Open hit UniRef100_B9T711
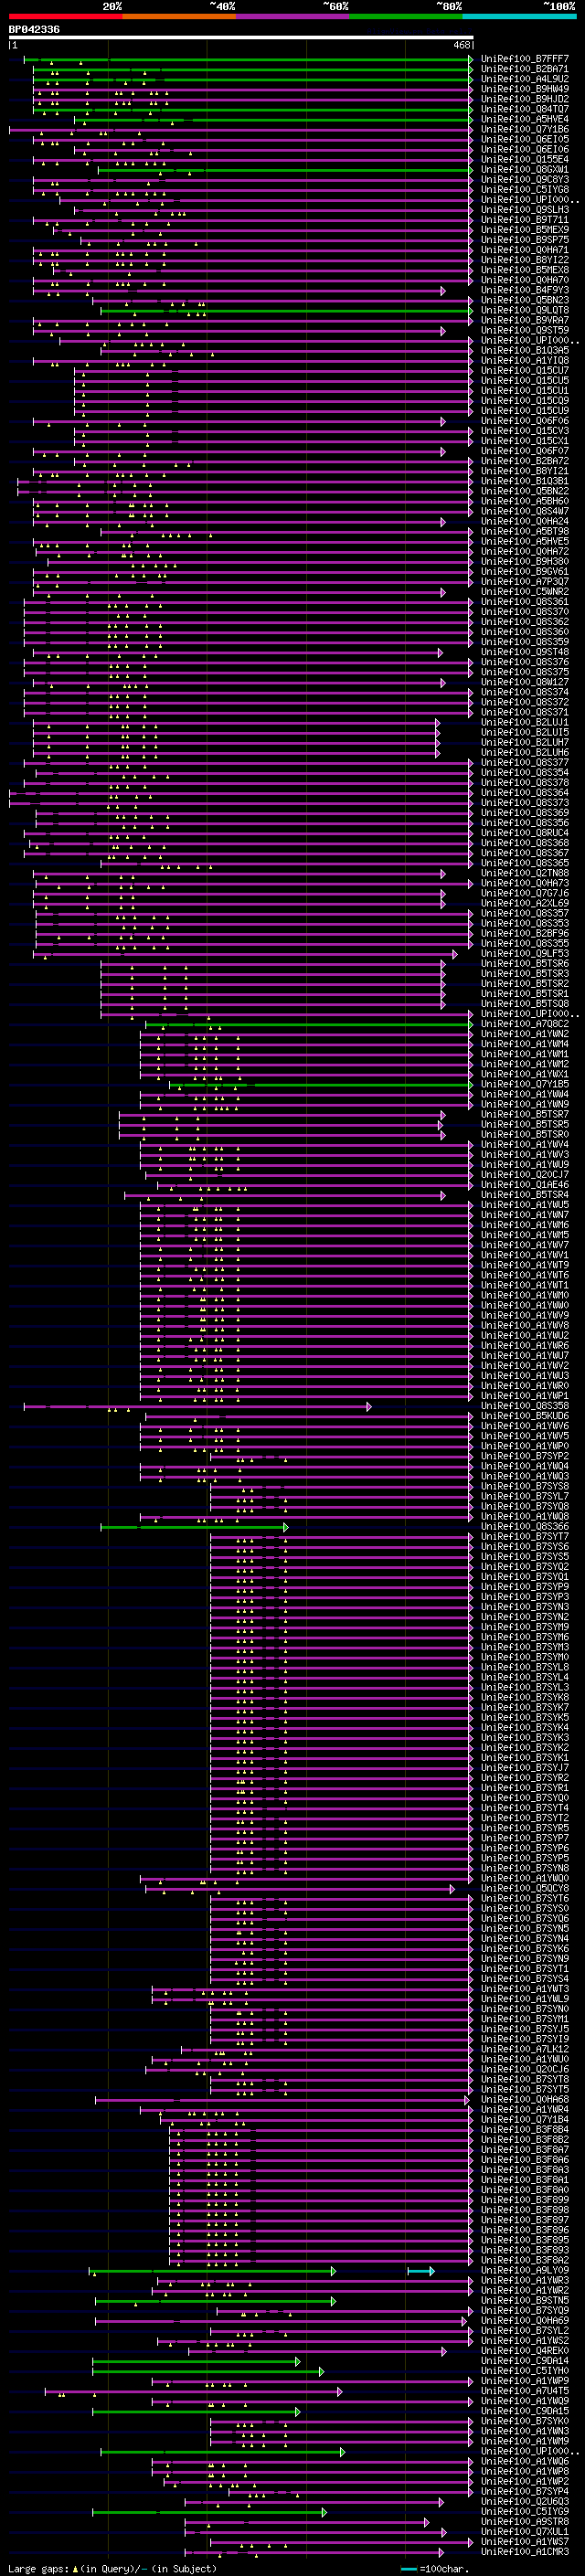The width and height of the screenshot is (585, 2576). coord(525,220)
